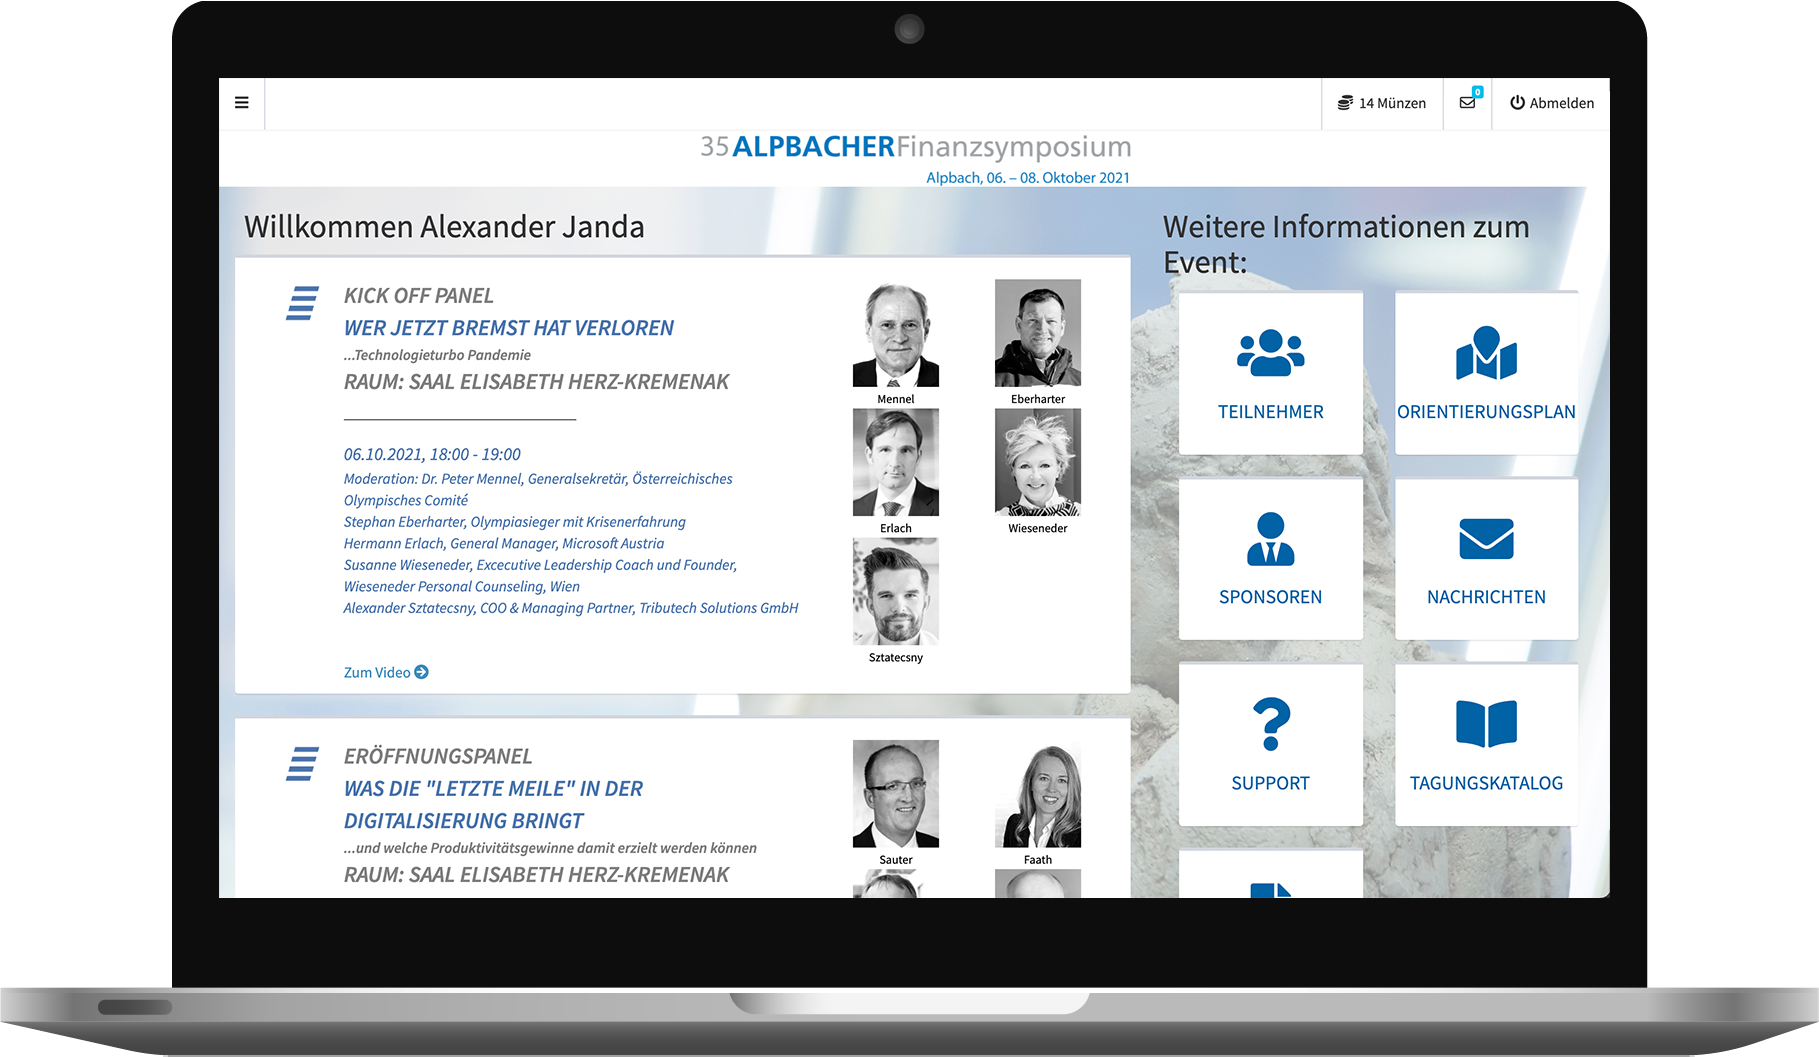
Task: Click Abmelden to log out
Action: click(1552, 103)
